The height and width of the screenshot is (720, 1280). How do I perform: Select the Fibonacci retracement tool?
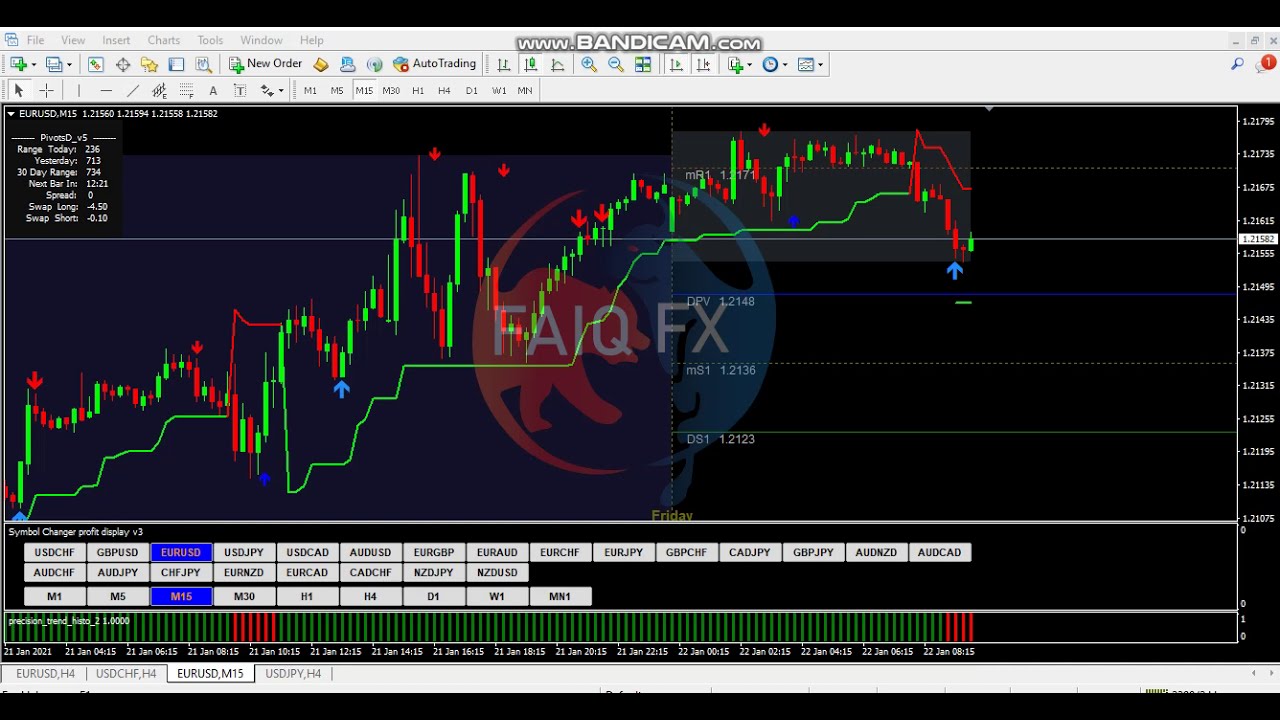pyautogui.click(x=186, y=90)
